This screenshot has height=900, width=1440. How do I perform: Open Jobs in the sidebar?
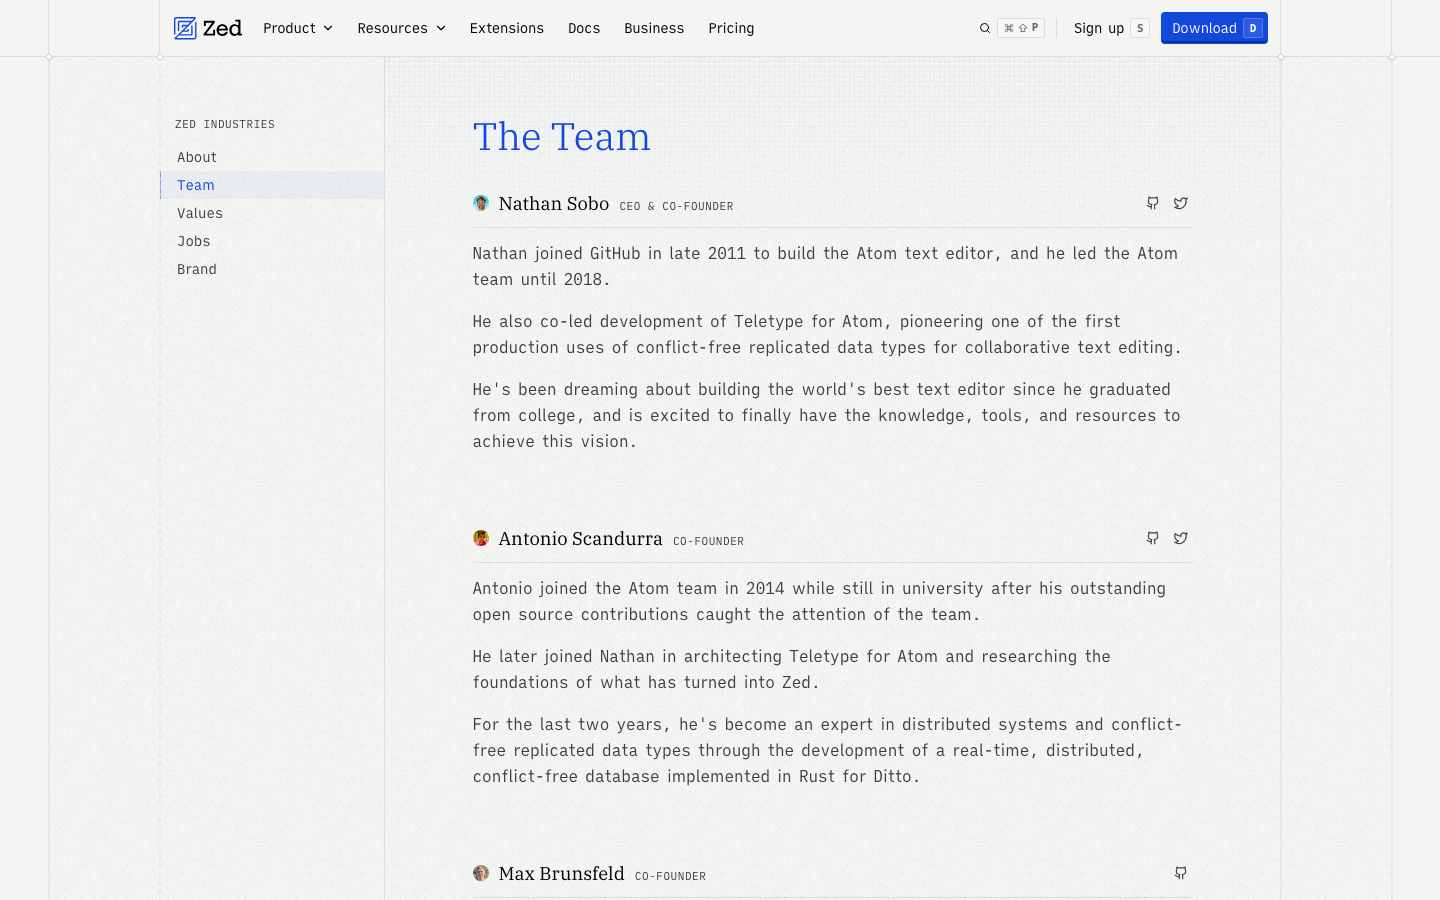pyautogui.click(x=272, y=241)
